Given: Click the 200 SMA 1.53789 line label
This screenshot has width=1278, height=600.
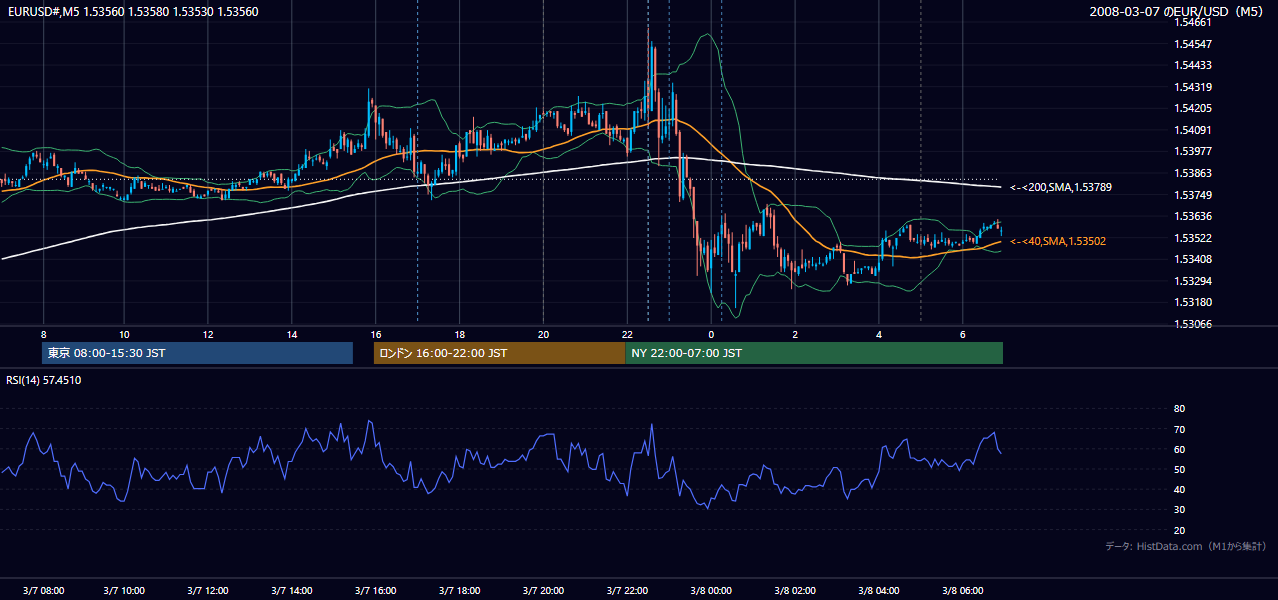Looking at the screenshot, I should click(x=1060, y=187).
